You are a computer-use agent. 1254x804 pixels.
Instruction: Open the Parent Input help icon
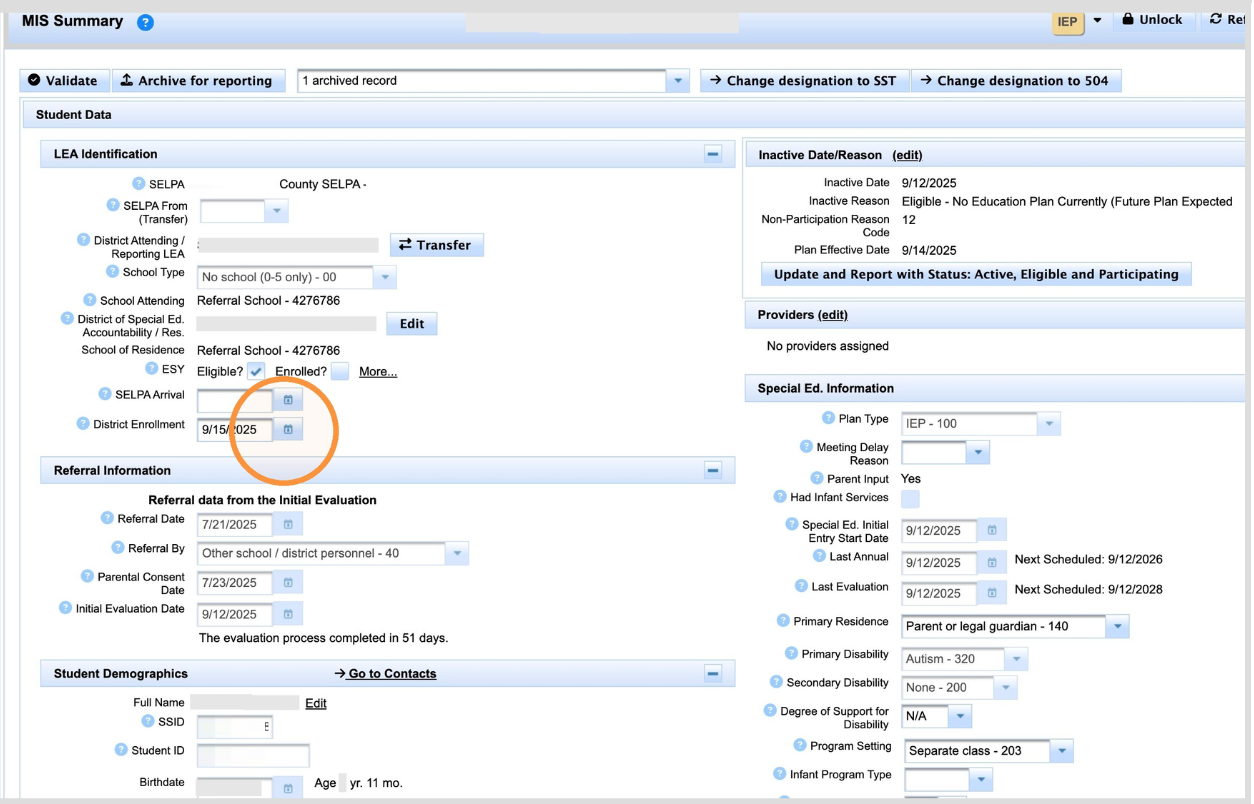[x=817, y=478]
